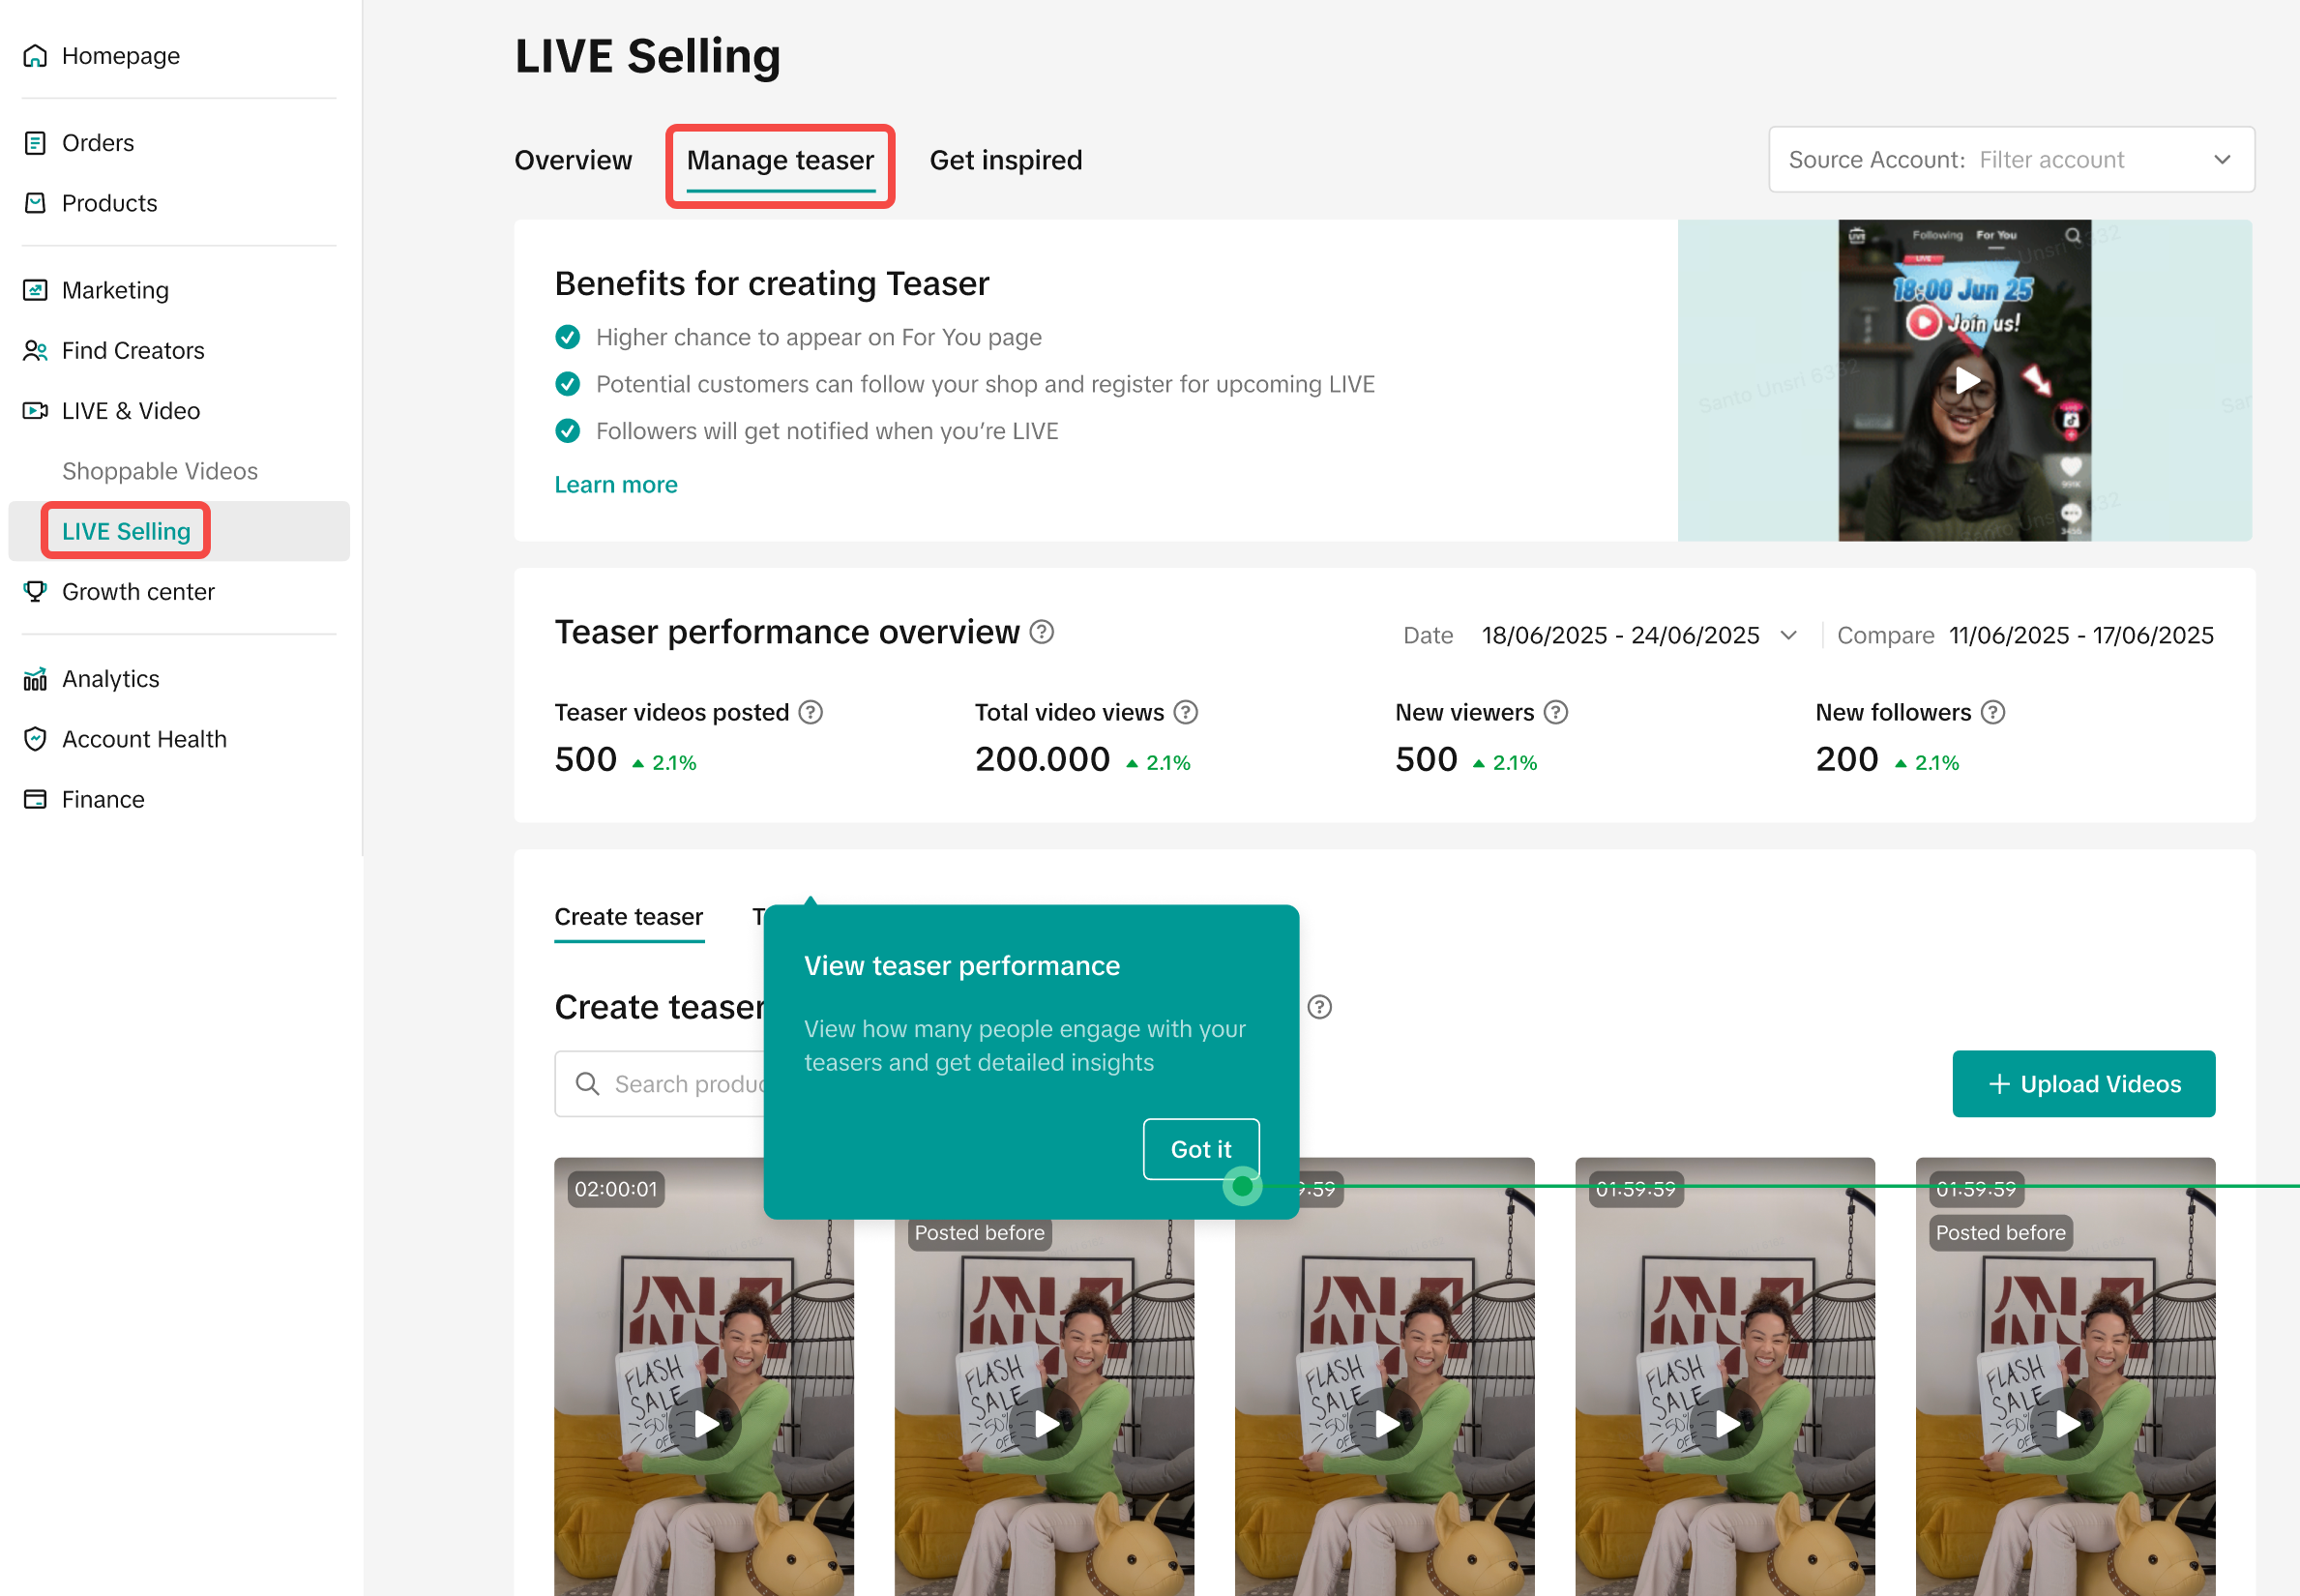Viewport: 2300px width, 1596px height.
Task: Click the Growth center trophy icon
Action: pos(35,592)
